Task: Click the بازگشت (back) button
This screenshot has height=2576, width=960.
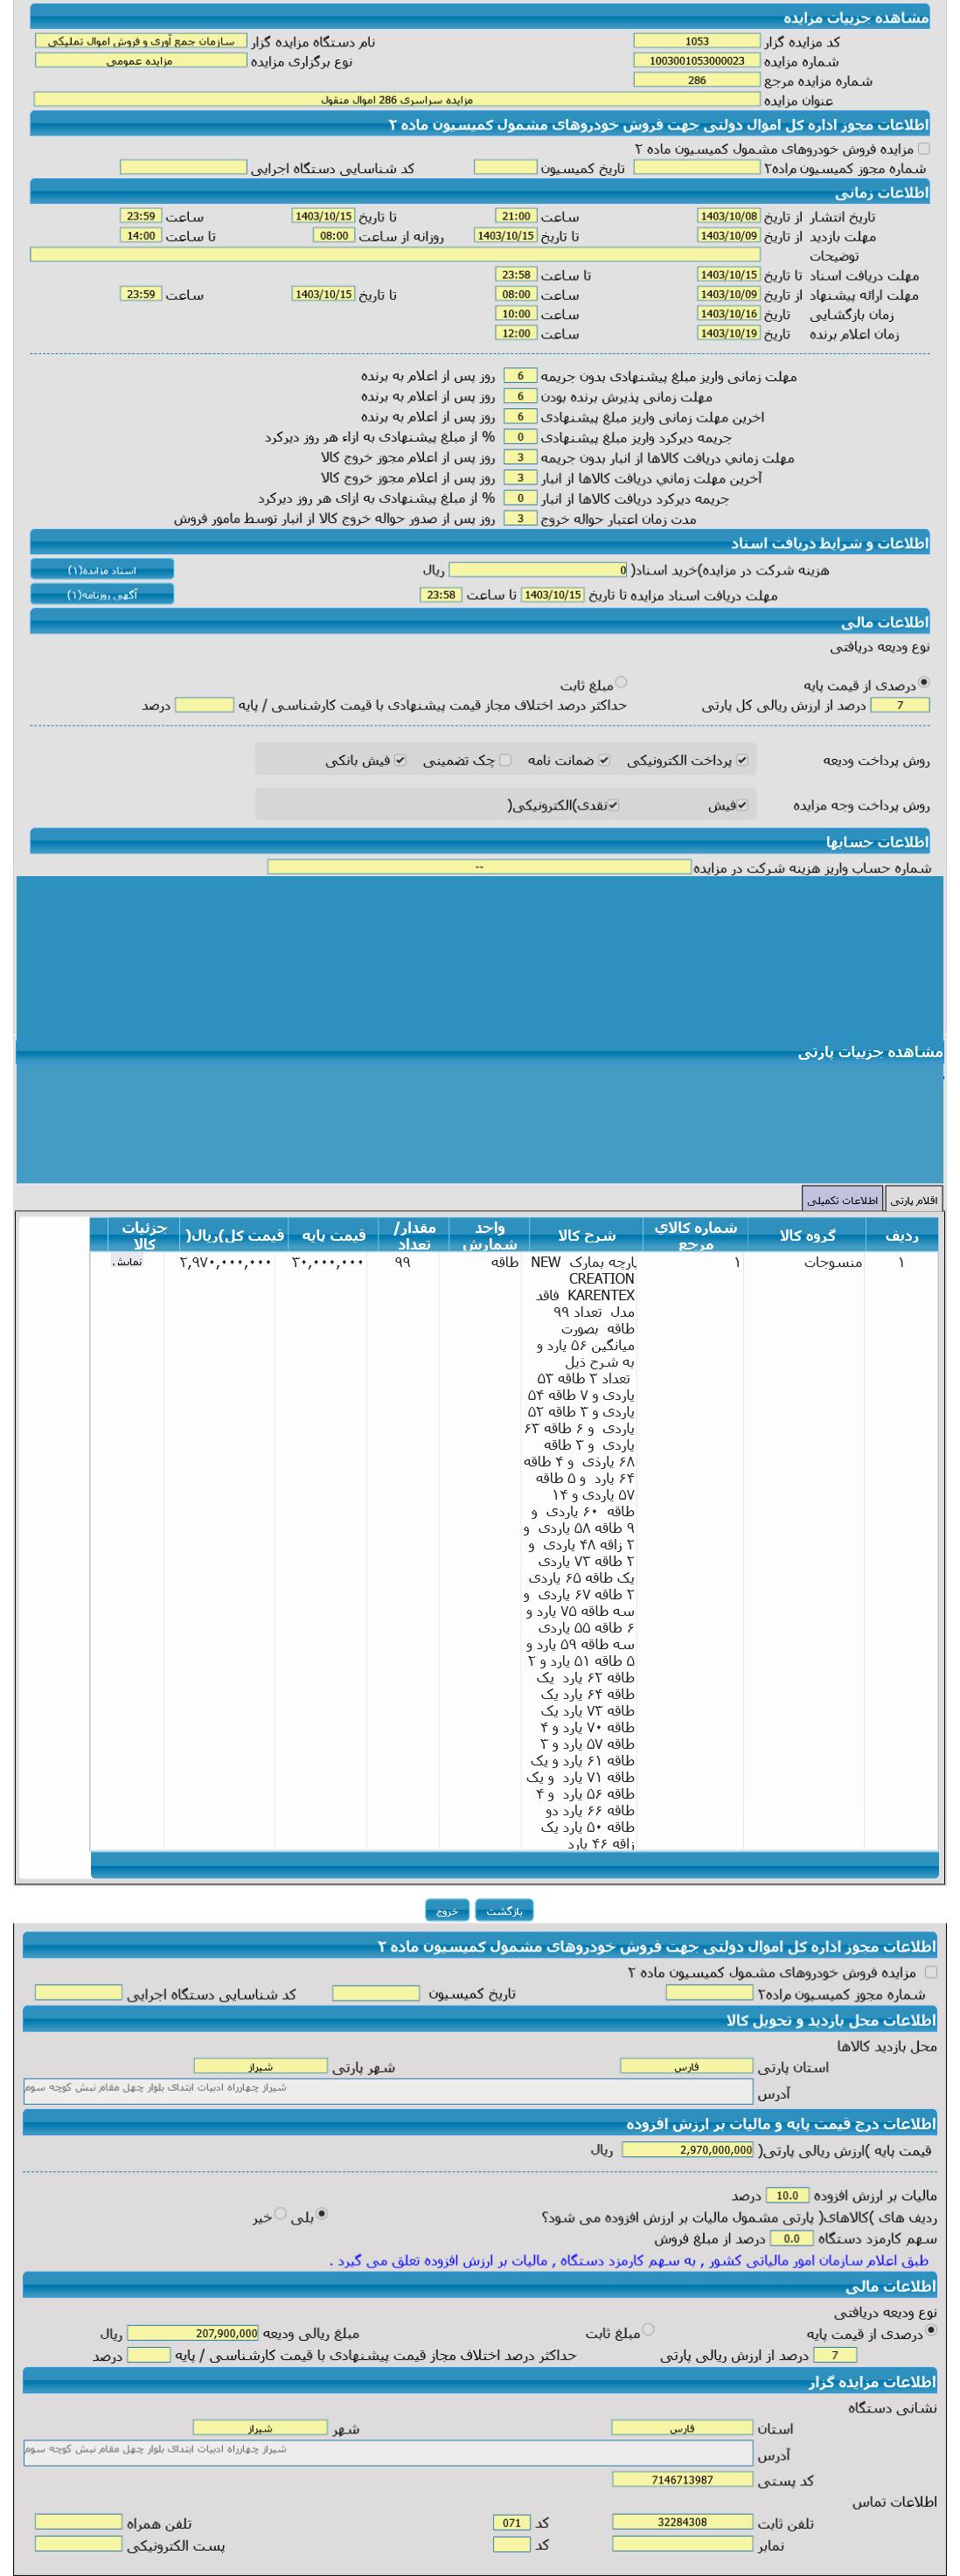Action: [503, 1910]
